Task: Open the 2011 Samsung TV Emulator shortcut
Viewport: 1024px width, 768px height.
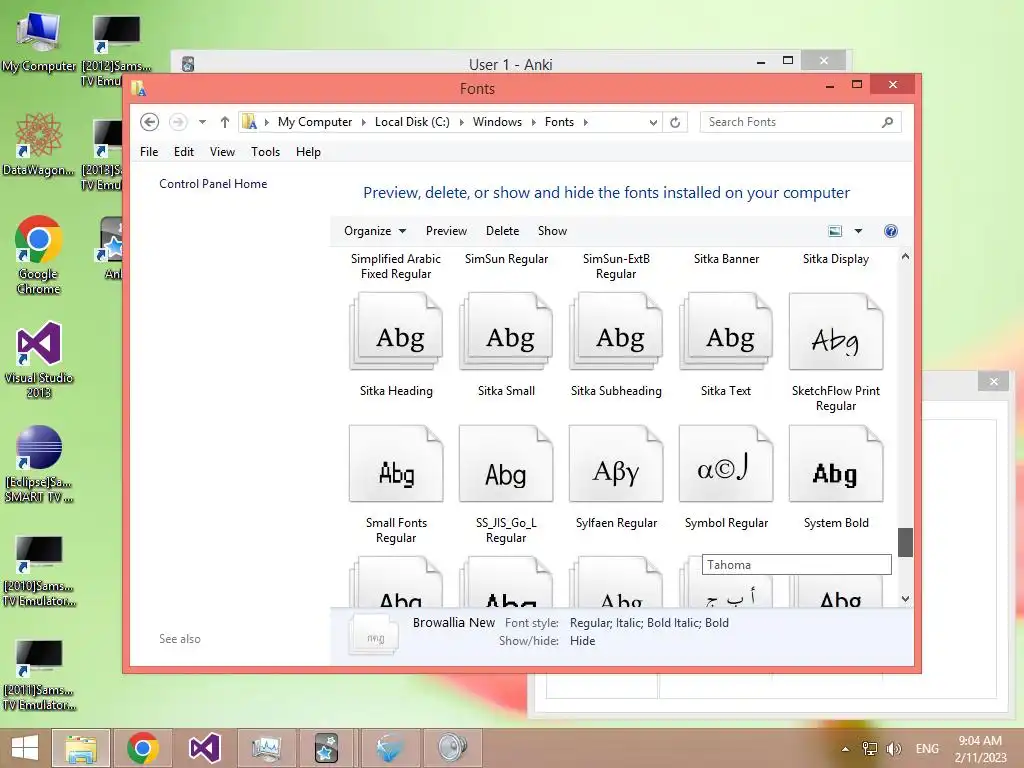Action: pos(39,675)
